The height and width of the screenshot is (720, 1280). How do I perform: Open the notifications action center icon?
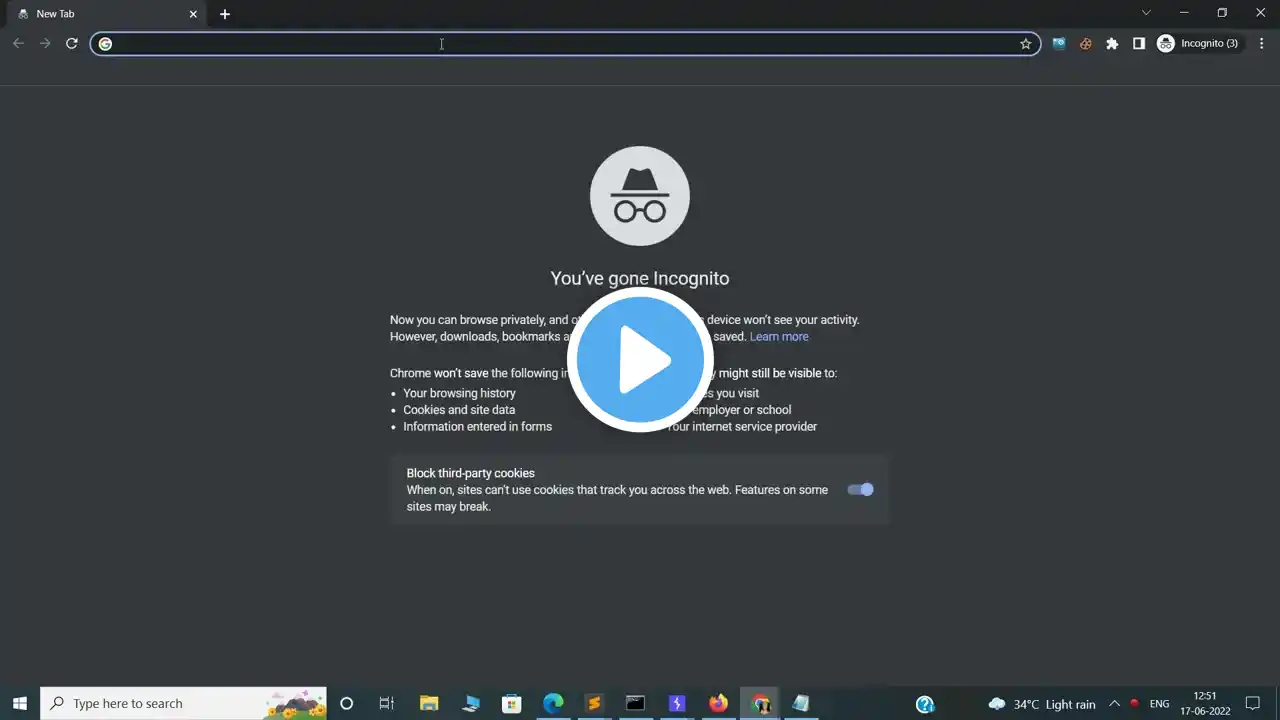(x=1253, y=704)
